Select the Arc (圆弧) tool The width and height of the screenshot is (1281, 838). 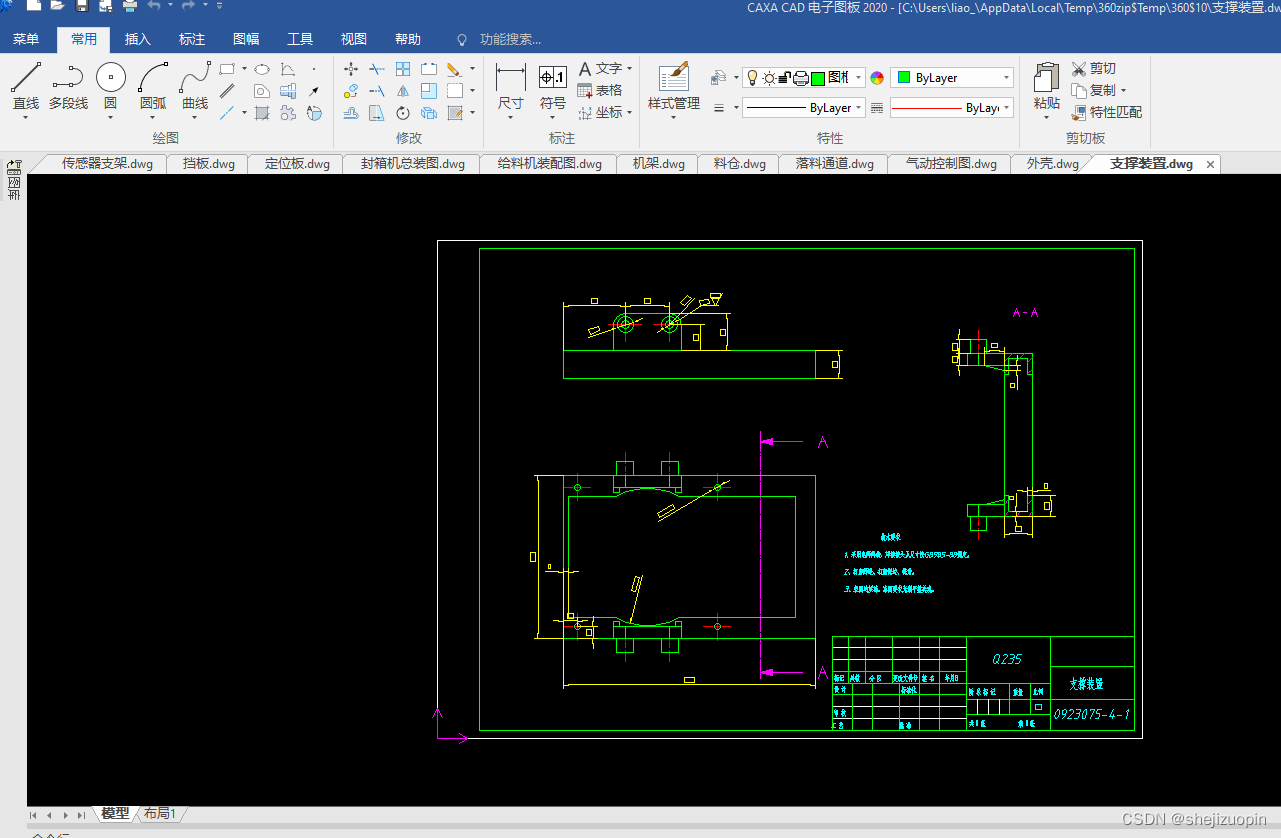pyautogui.click(x=153, y=86)
